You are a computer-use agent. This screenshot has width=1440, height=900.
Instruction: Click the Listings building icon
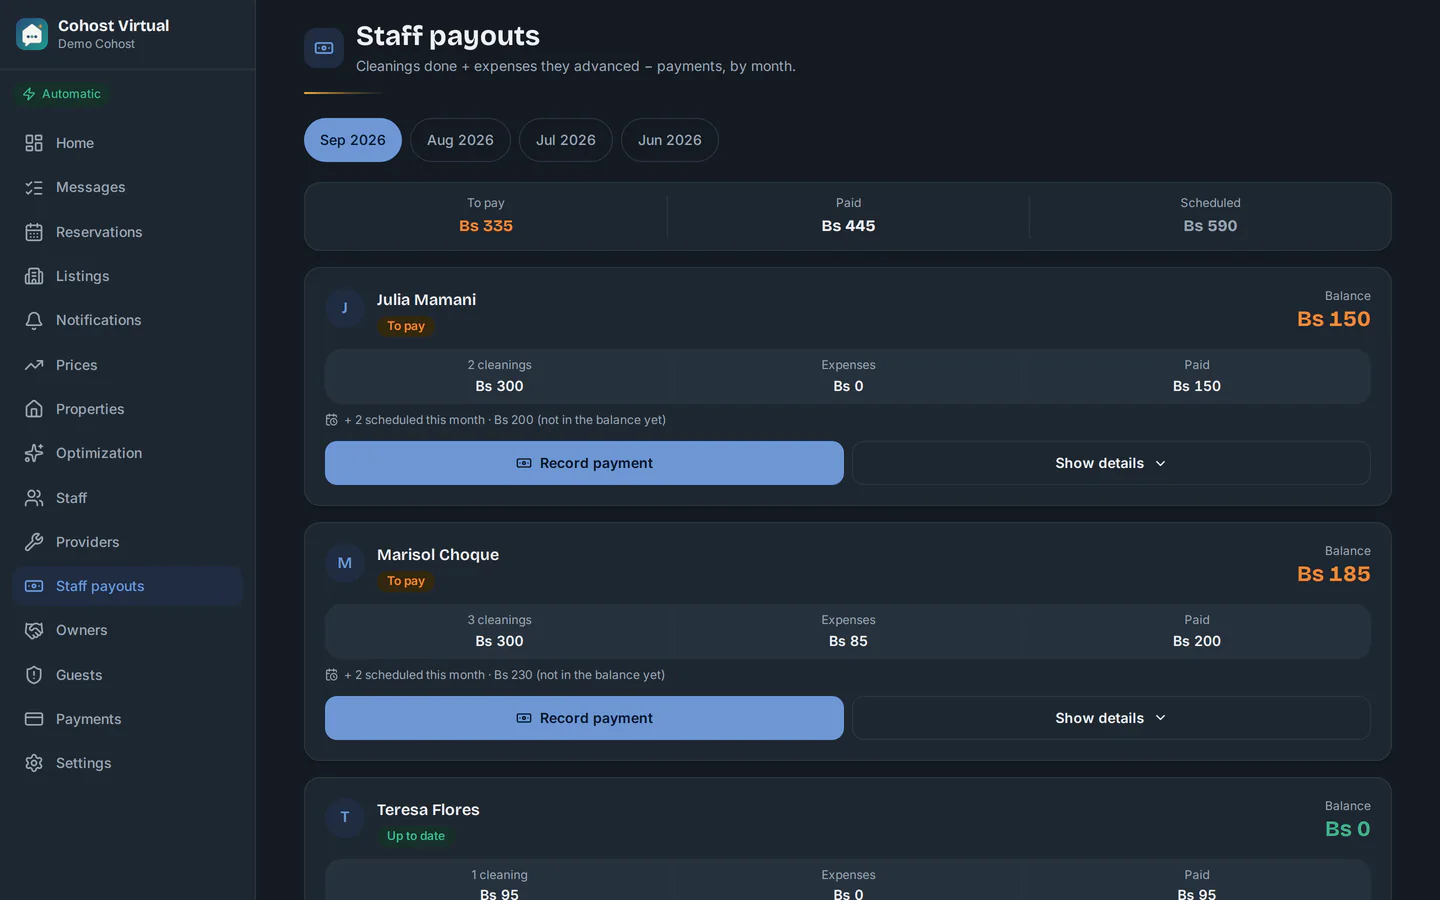coord(34,276)
